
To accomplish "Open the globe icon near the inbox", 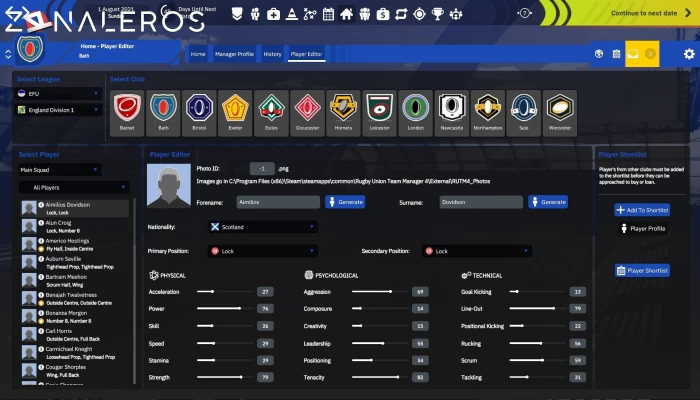I will 599,54.
